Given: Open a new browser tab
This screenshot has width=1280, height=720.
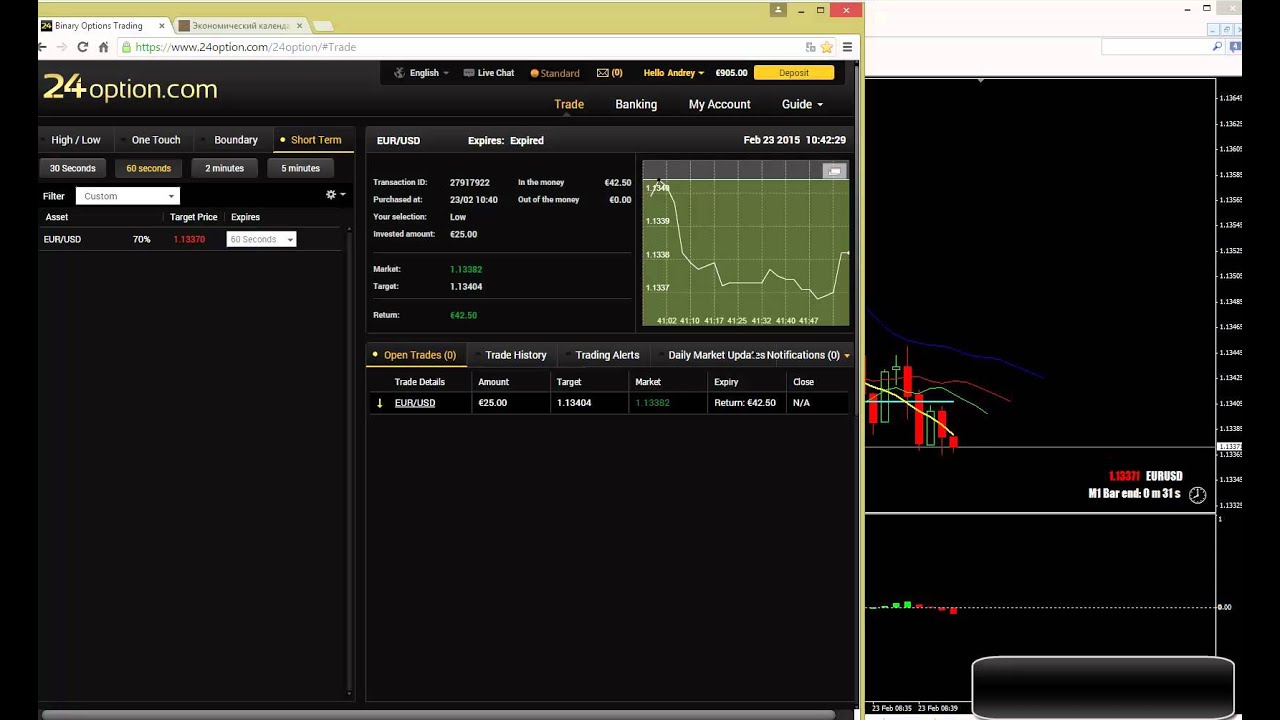Looking at the screenshot, I should pos(322,25).
